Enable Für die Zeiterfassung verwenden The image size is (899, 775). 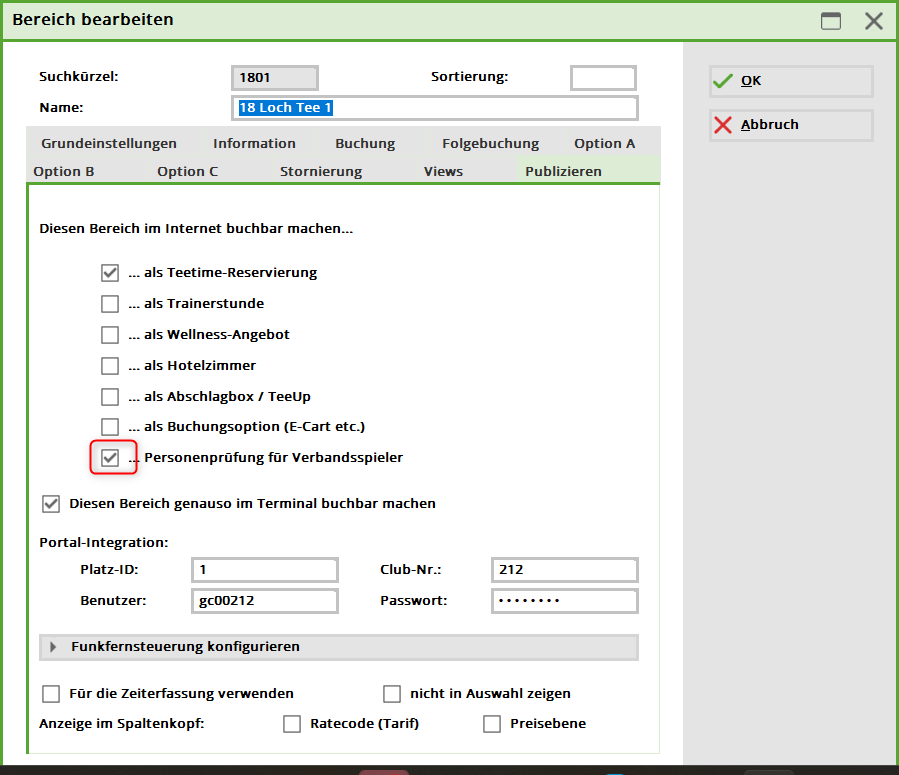[x=51, y=693]
